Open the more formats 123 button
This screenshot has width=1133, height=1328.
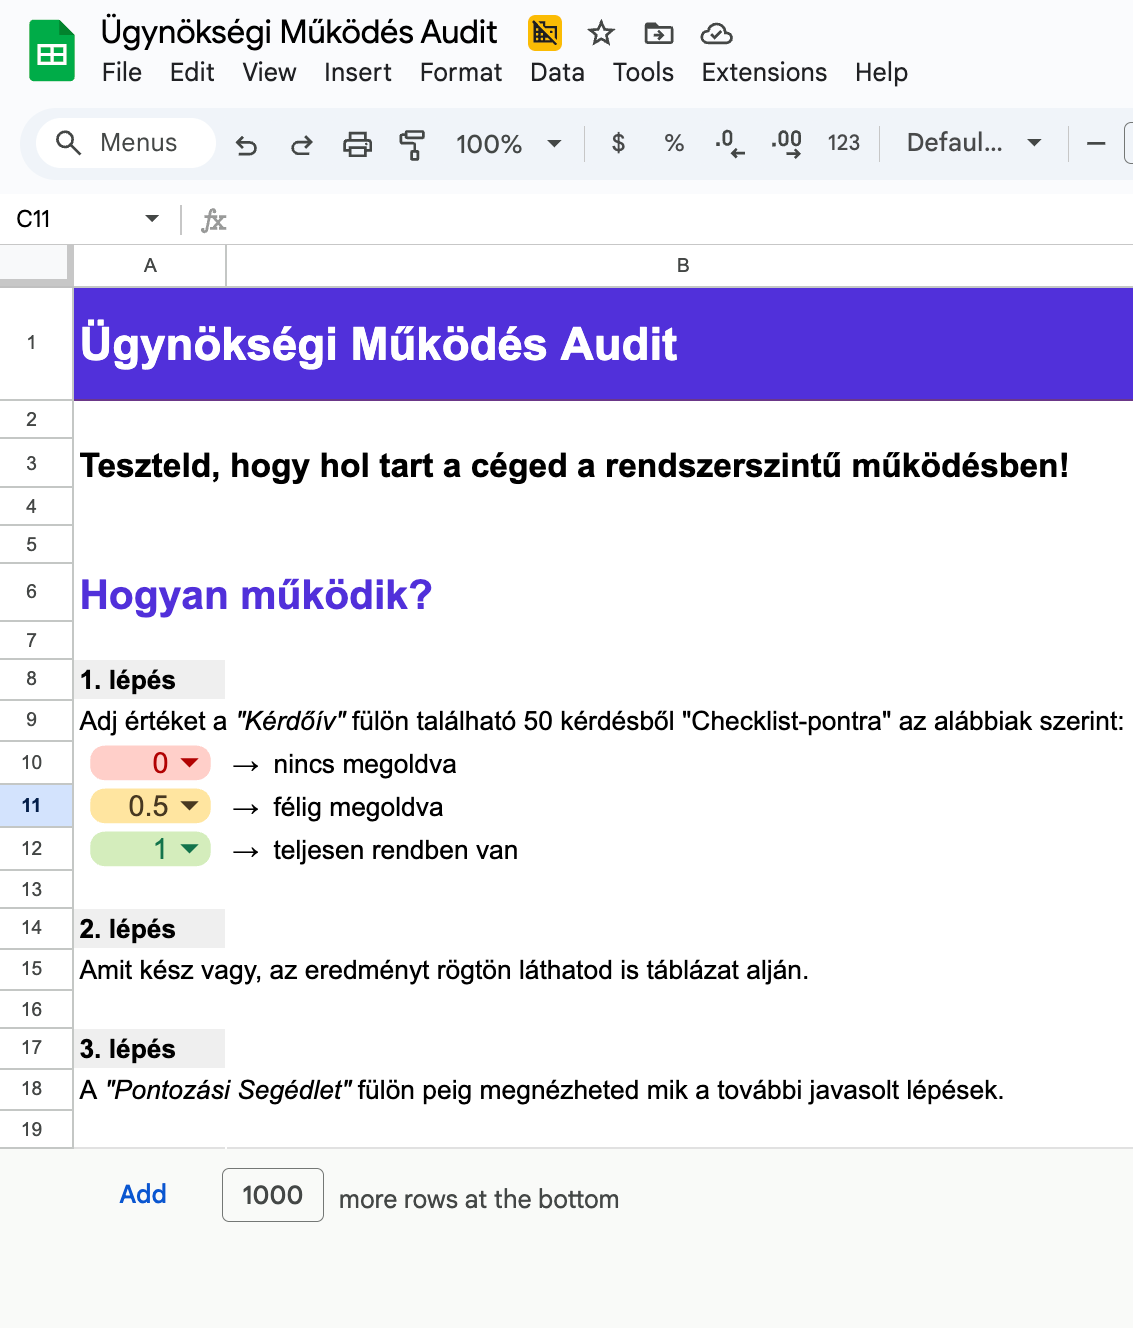(843, 143)
